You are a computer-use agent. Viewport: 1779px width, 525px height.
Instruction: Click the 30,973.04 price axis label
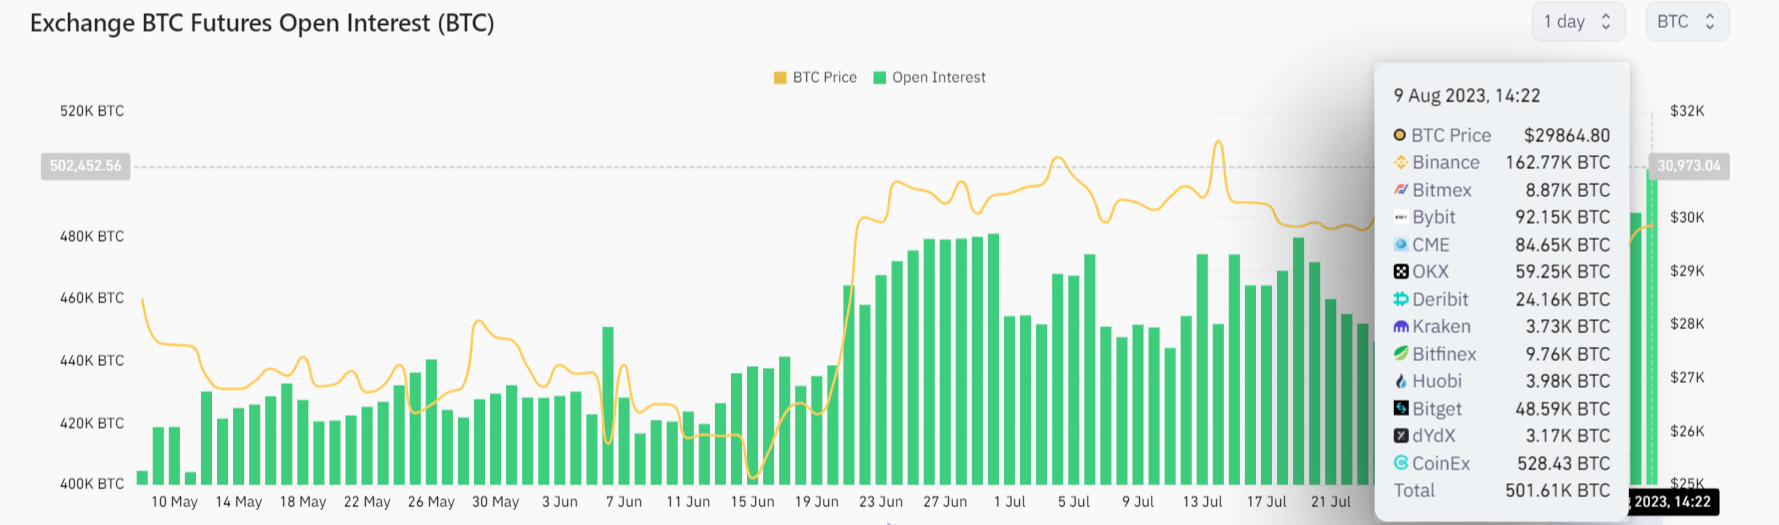1689,166
